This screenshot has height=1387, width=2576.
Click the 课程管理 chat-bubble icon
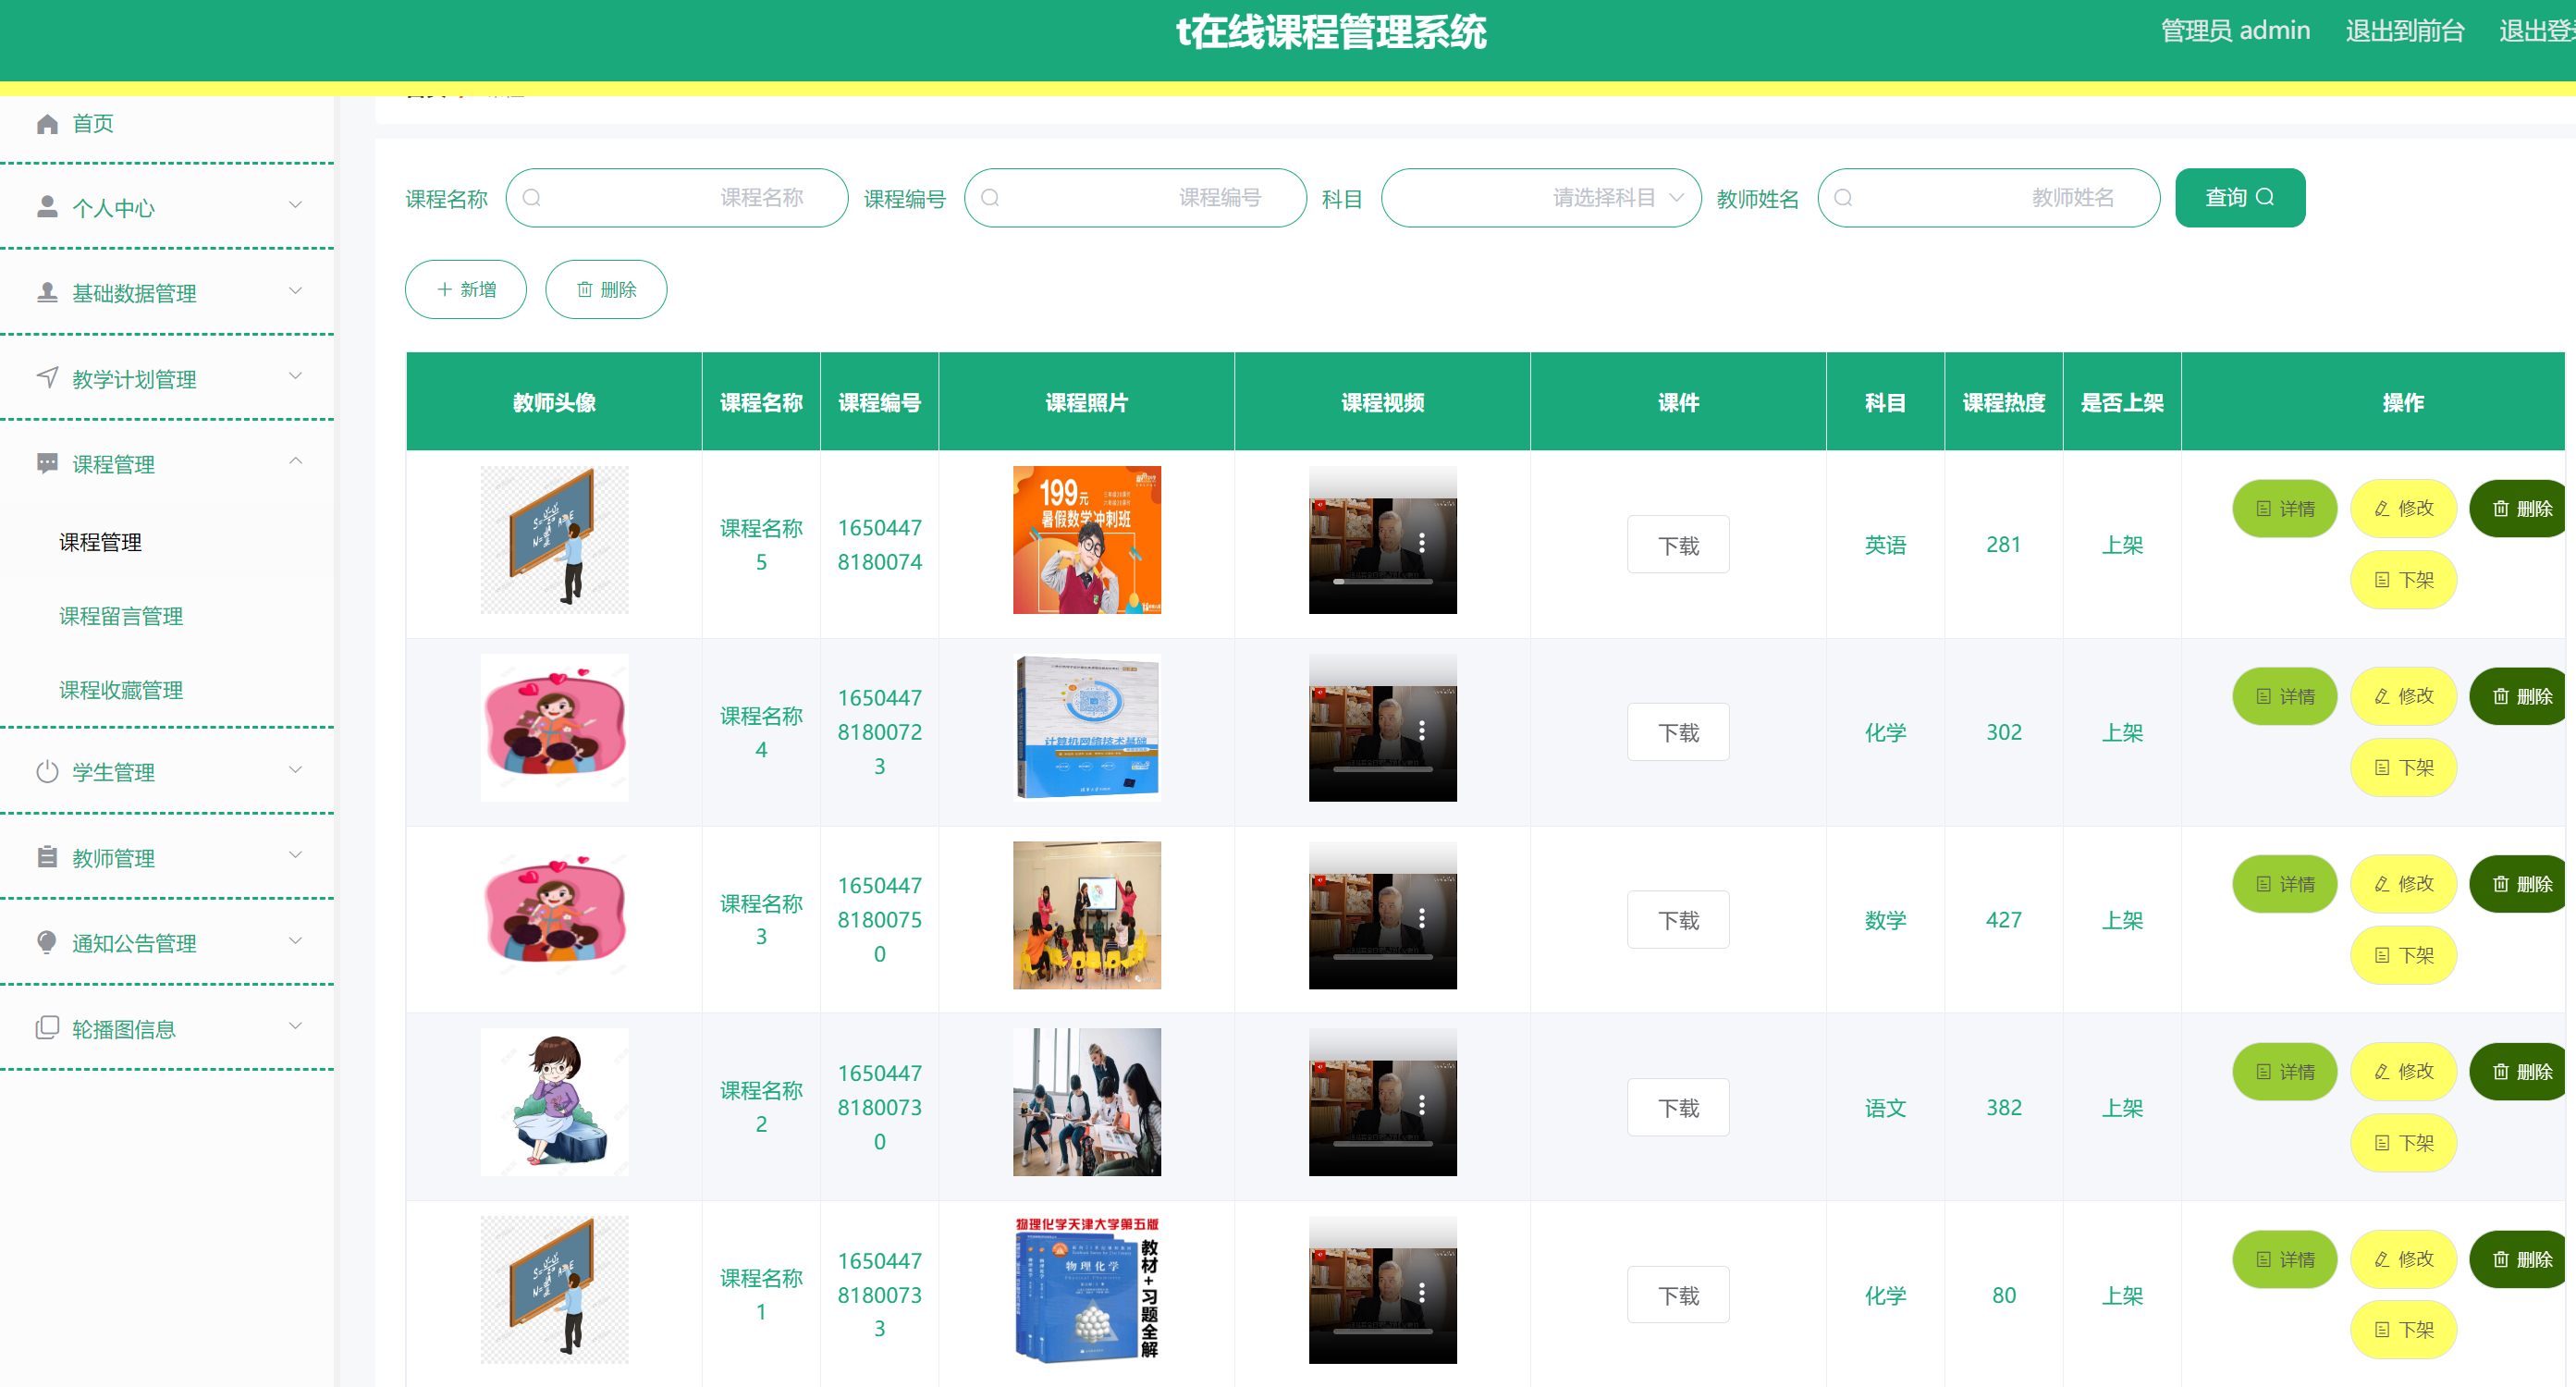47,463
